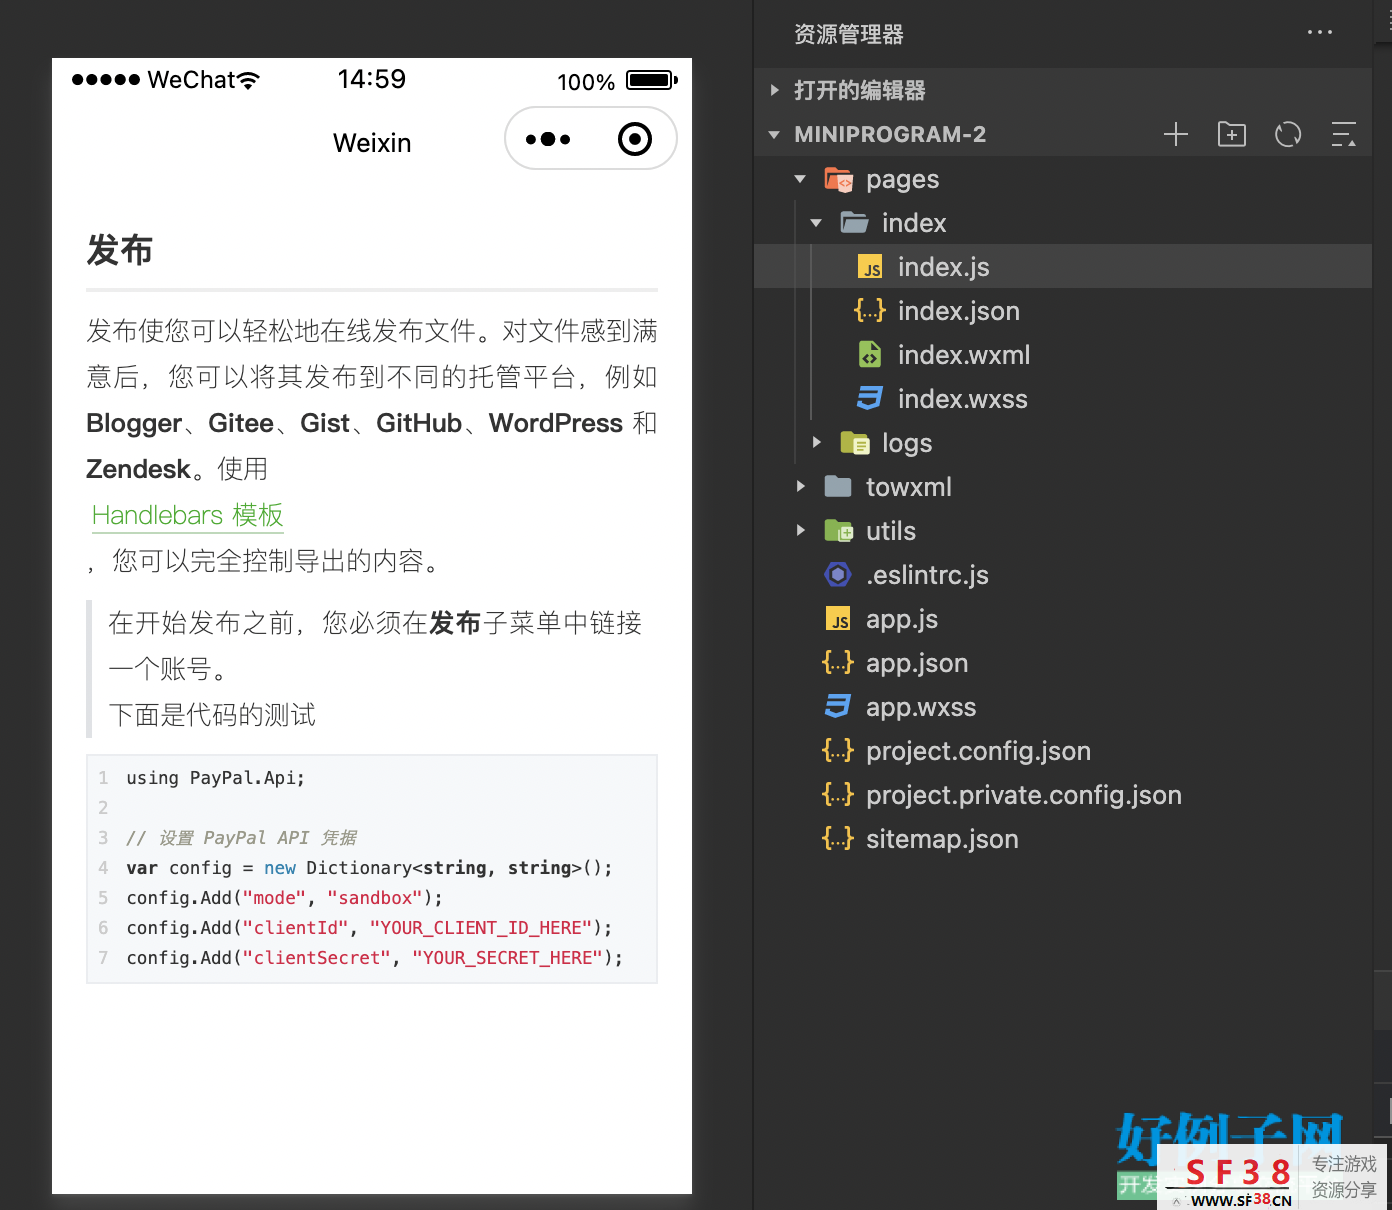Create a new folder in MINIPROGRAM-2

click(x=1232, y=134)
